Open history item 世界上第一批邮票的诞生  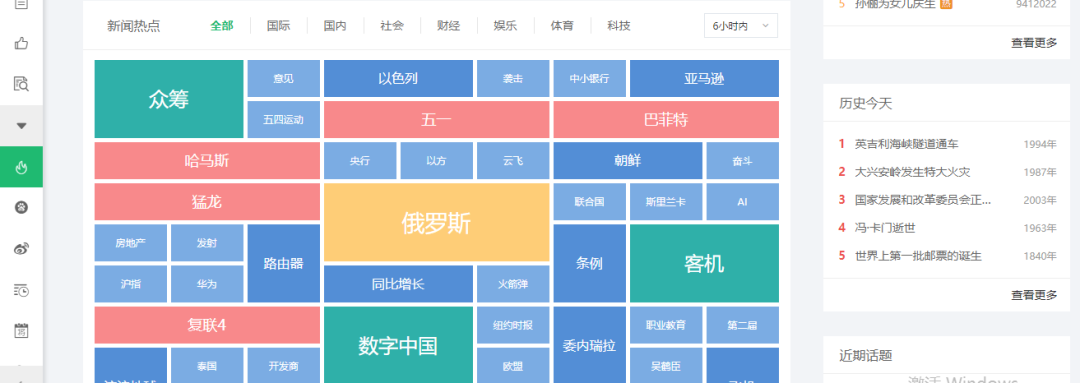point(918,256)
